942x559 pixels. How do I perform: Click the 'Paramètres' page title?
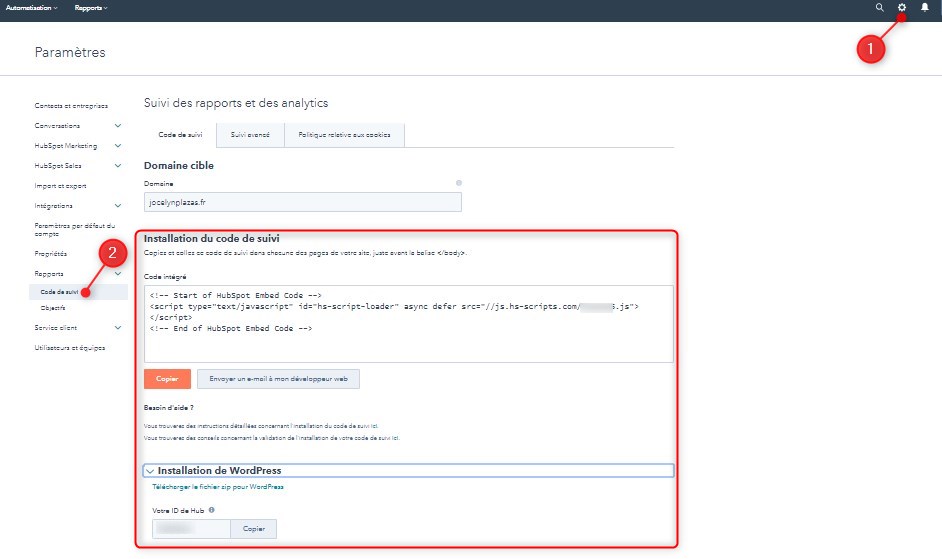tap(70, 52)
